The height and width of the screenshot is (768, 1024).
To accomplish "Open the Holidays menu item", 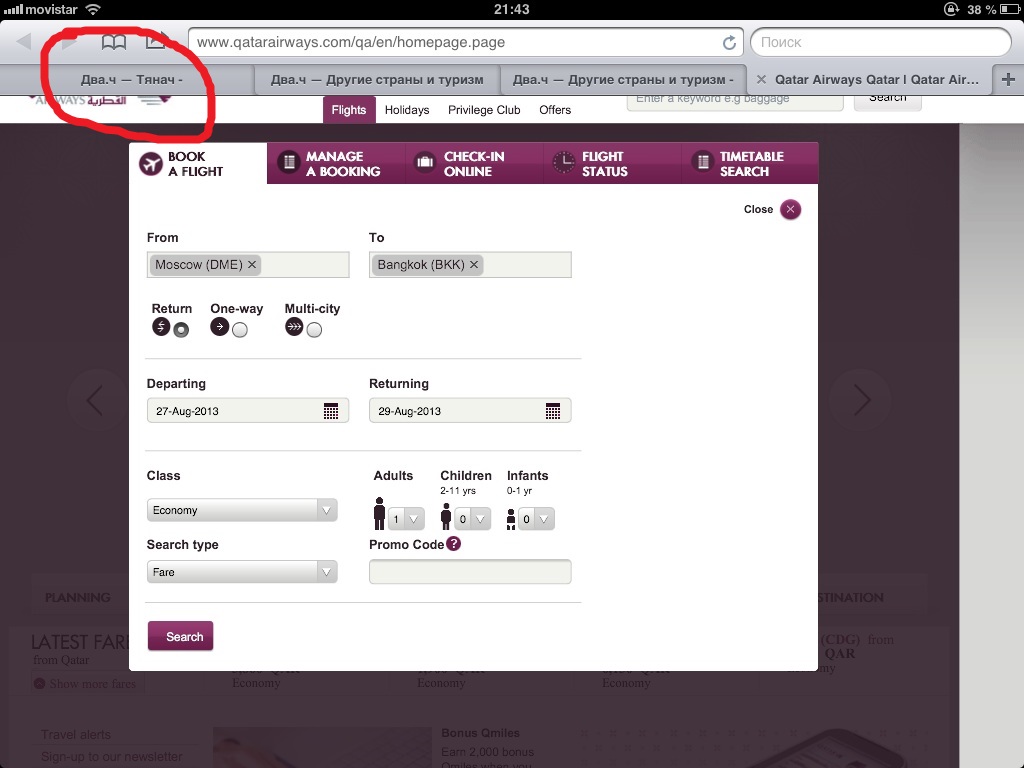I will pos(407,110).
